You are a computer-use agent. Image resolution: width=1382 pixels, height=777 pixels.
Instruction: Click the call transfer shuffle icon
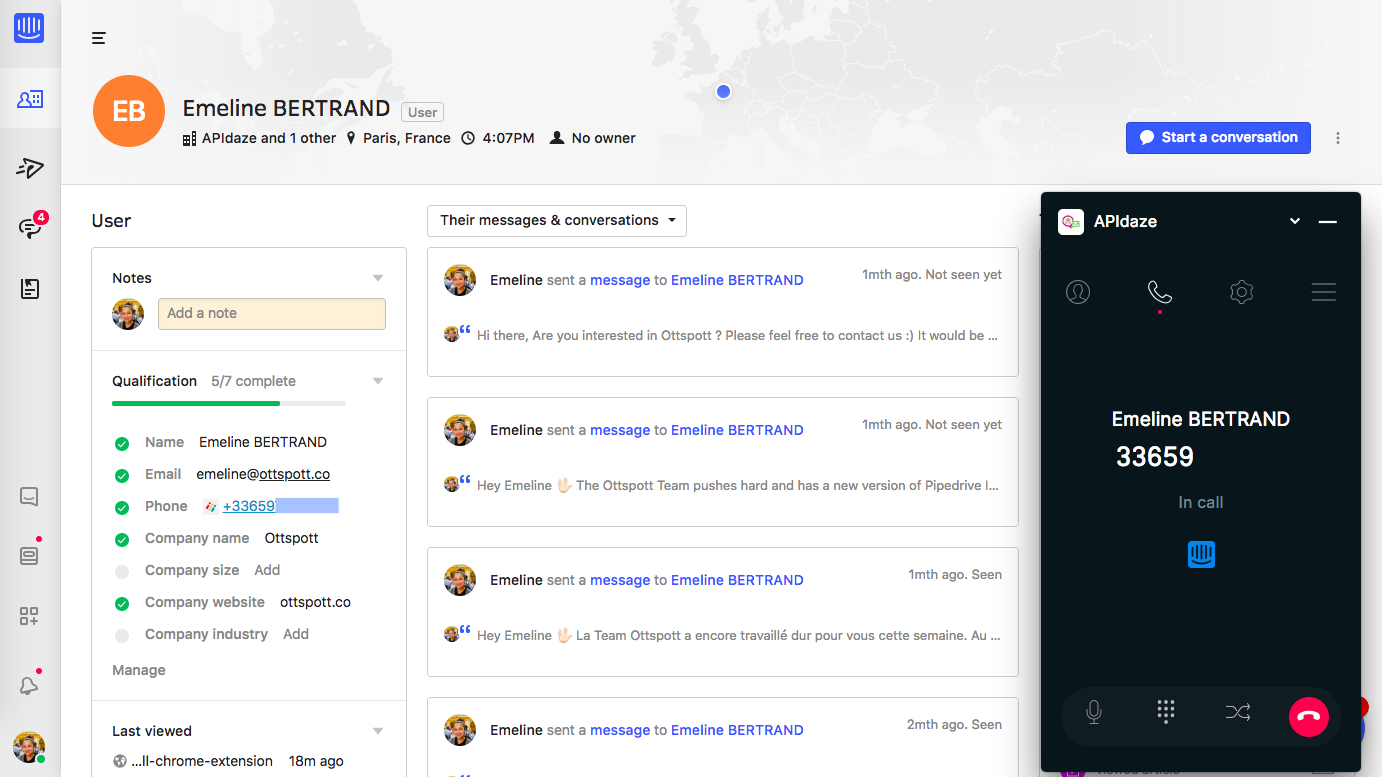coord(1238,712)
